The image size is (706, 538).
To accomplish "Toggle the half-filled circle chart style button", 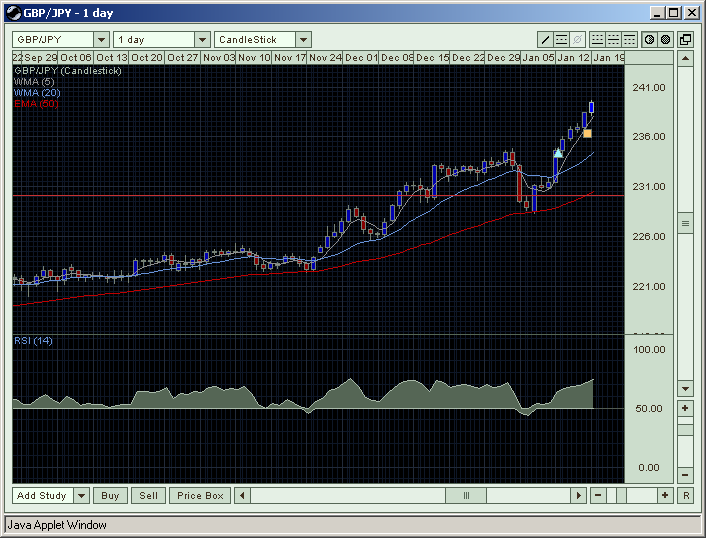I will (648, 40).
